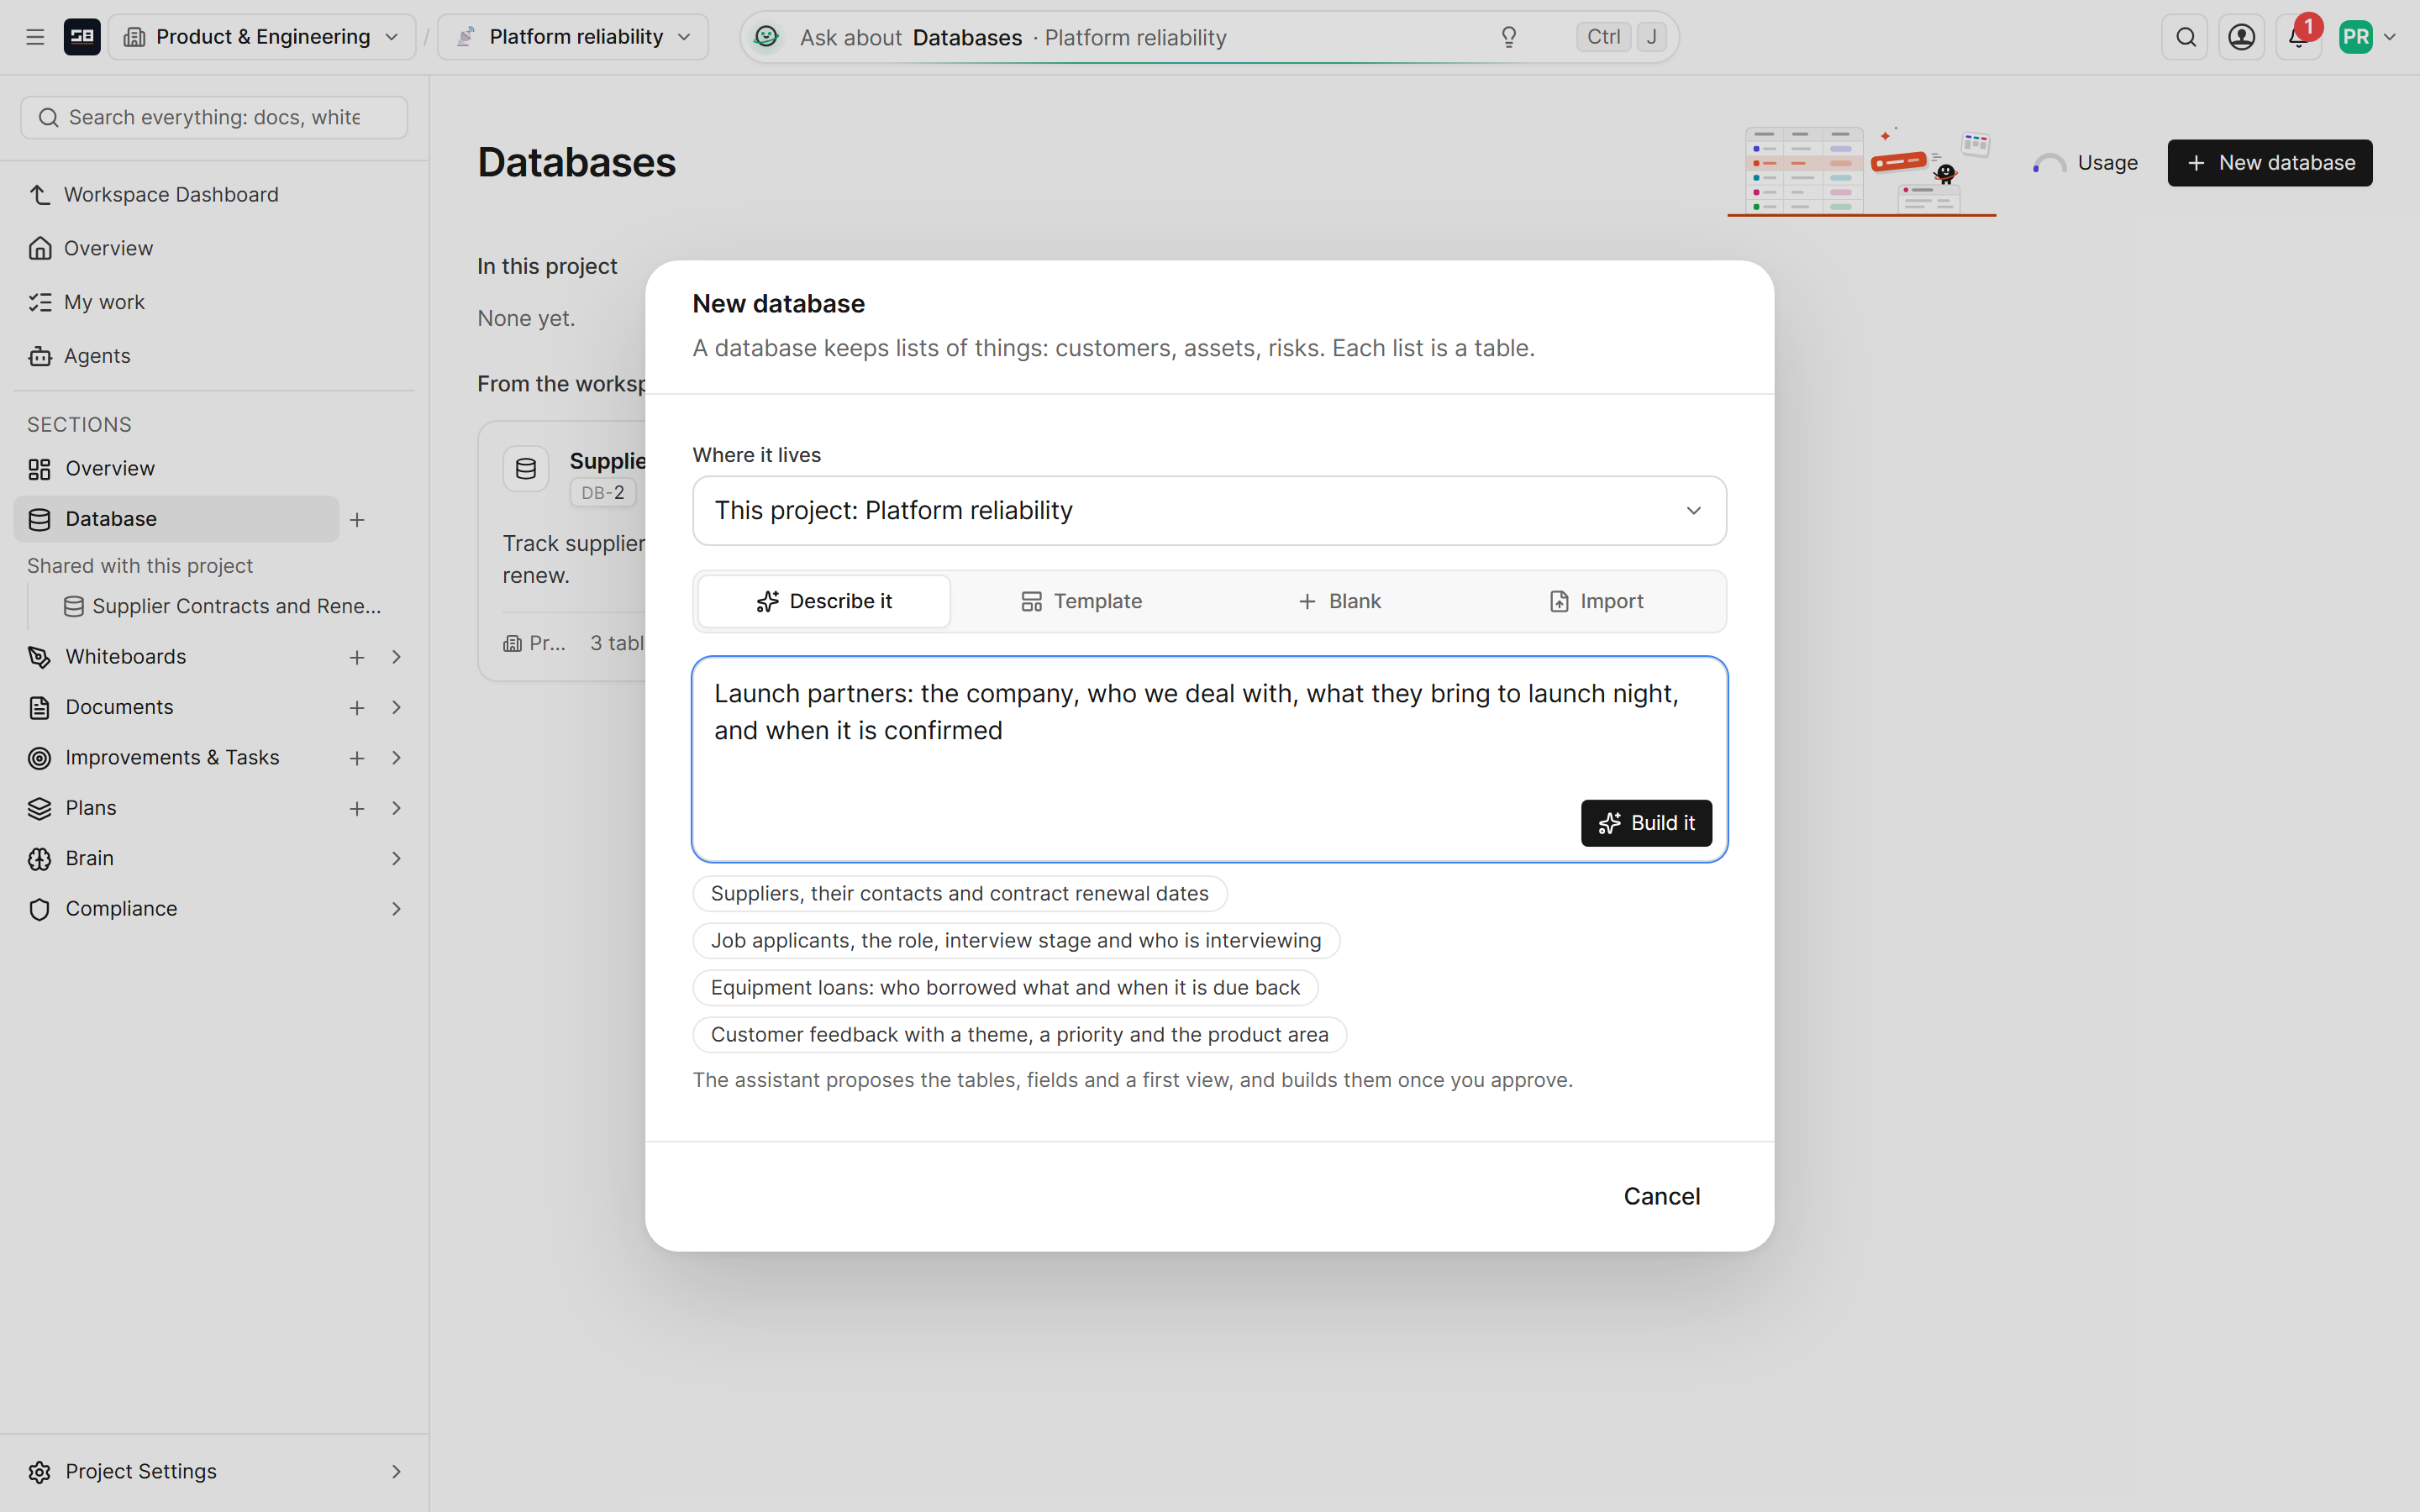Switch to the Blank tab

tap(1338, 601)
